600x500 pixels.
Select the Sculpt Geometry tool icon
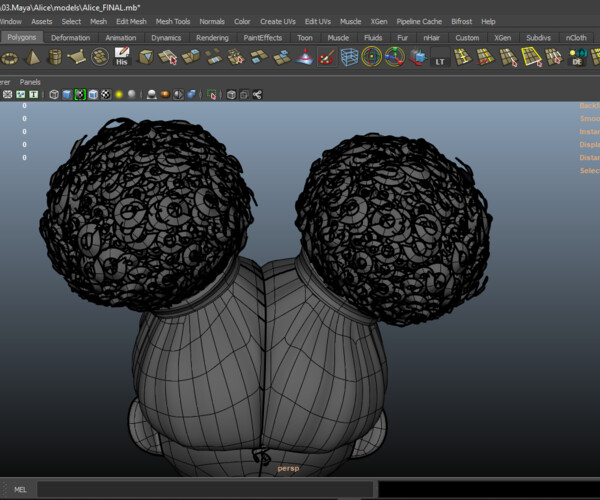click(x=305, y=57)
